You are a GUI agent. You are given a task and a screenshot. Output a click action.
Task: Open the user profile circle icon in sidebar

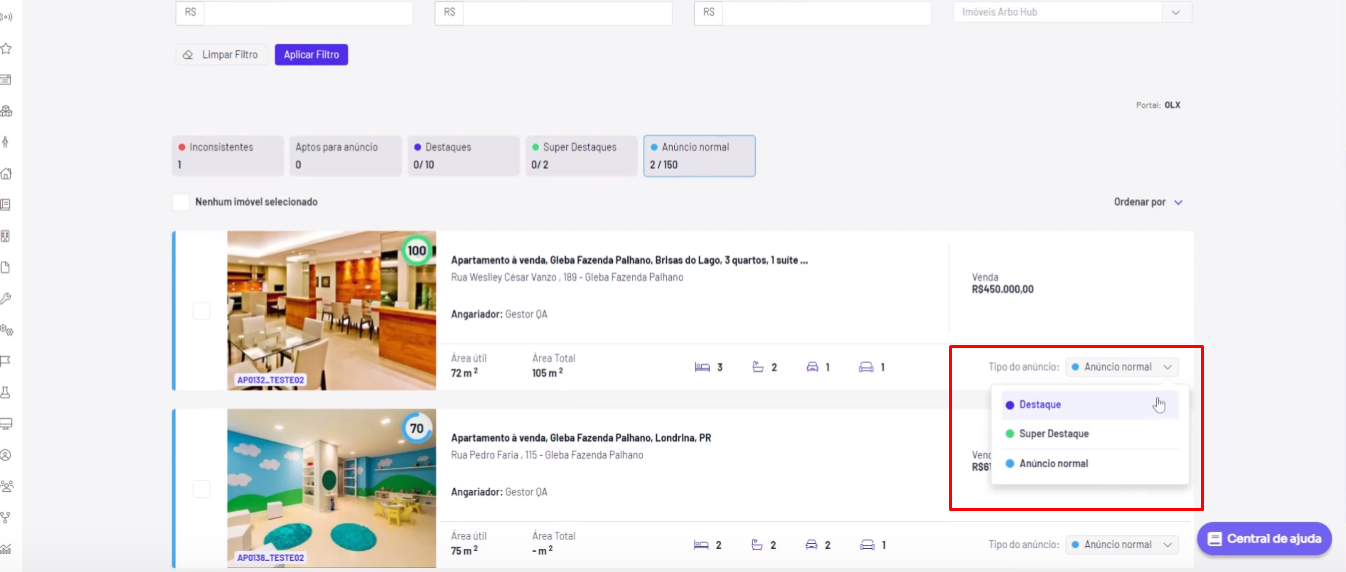[x=6, y=455]
